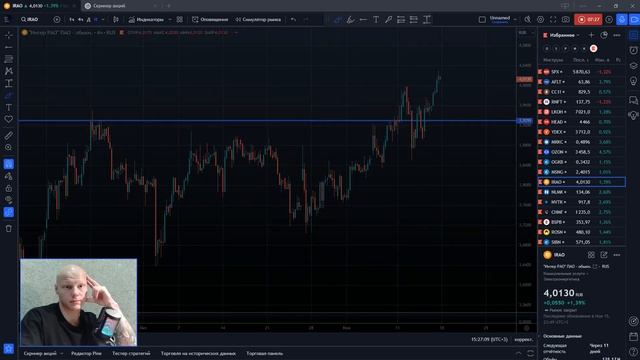The image size is (640, 360).
Task: Open the Unnamed layout name
Action: [500, 19]
